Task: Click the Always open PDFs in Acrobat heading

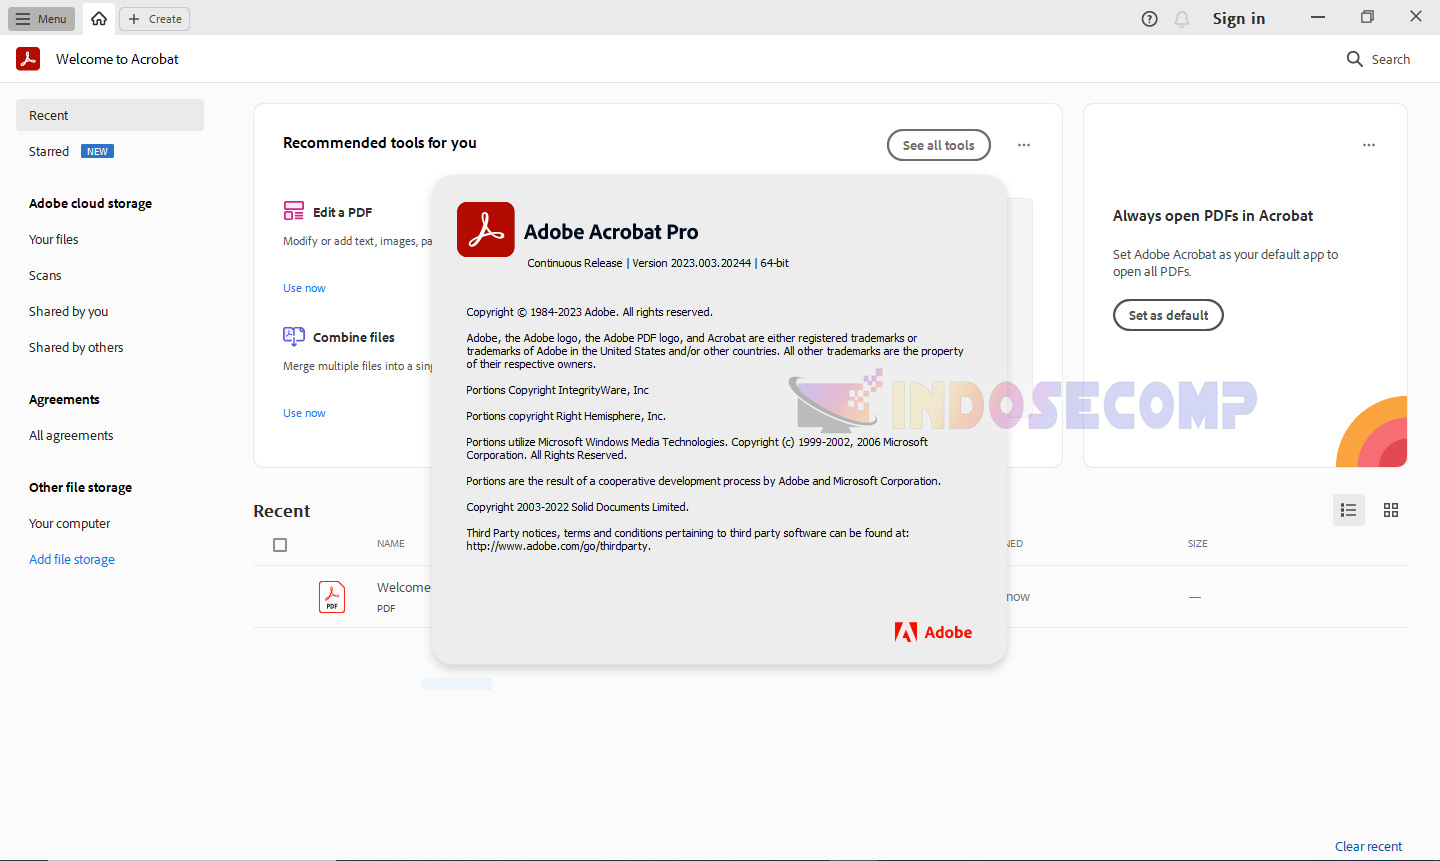Action: click(x=1213, y=216)
